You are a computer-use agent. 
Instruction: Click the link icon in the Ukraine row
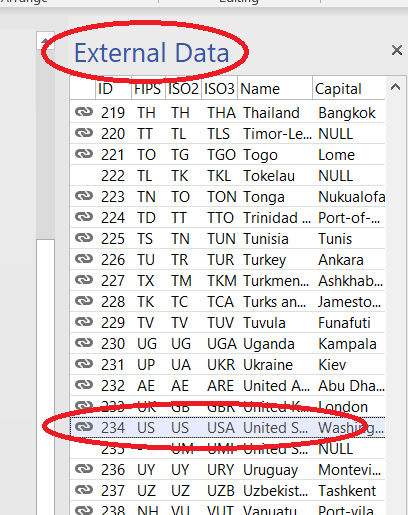click(84, 364)
